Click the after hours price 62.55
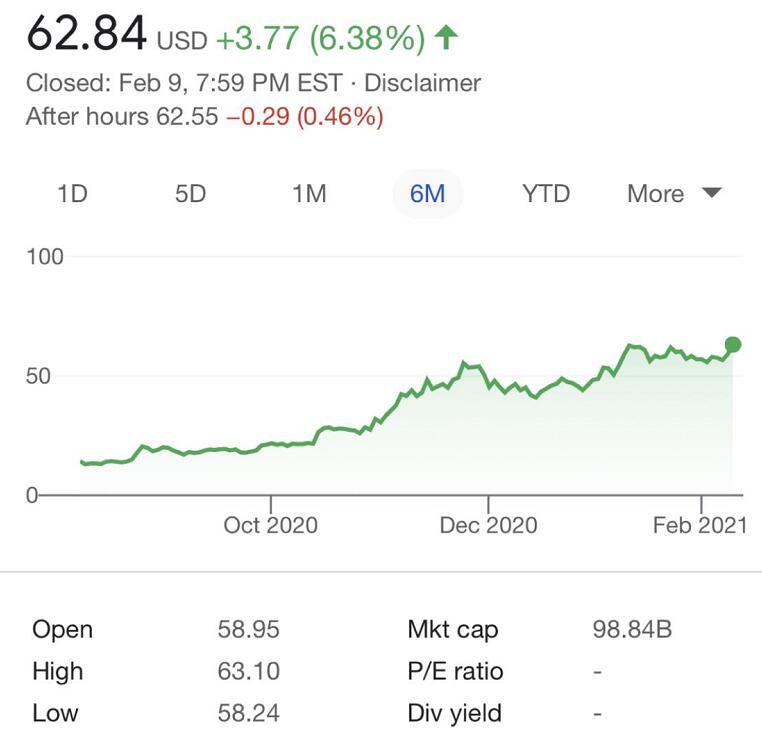This screenshot has width=762, height=732. [186, 116]
